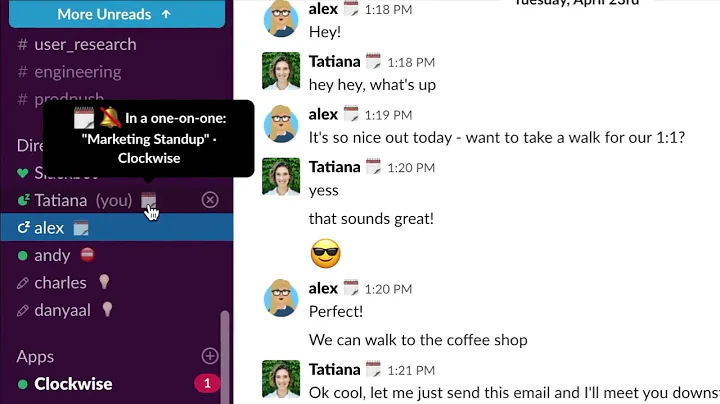Click the lightbulb status icon beside danyaal
This screenshot has height=404, width=720.
point(106,310)
